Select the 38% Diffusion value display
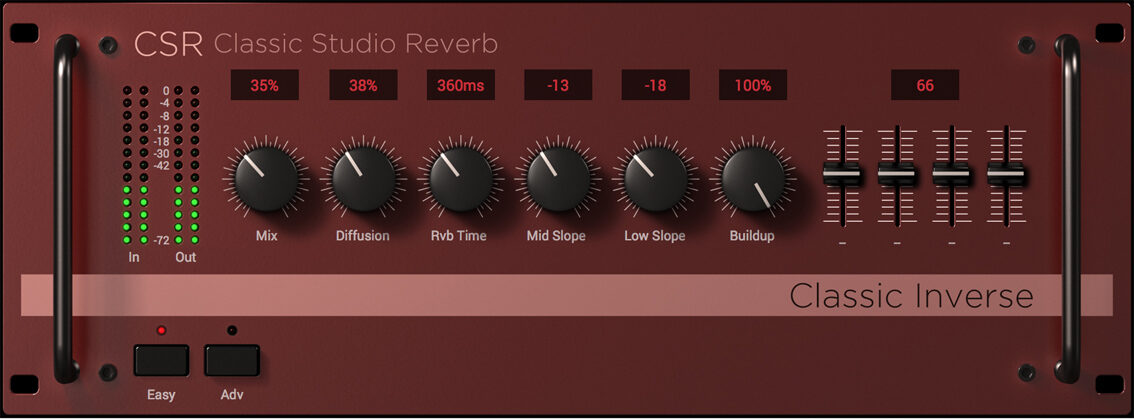Viewport: 1134px width, 419px height. 362,85
